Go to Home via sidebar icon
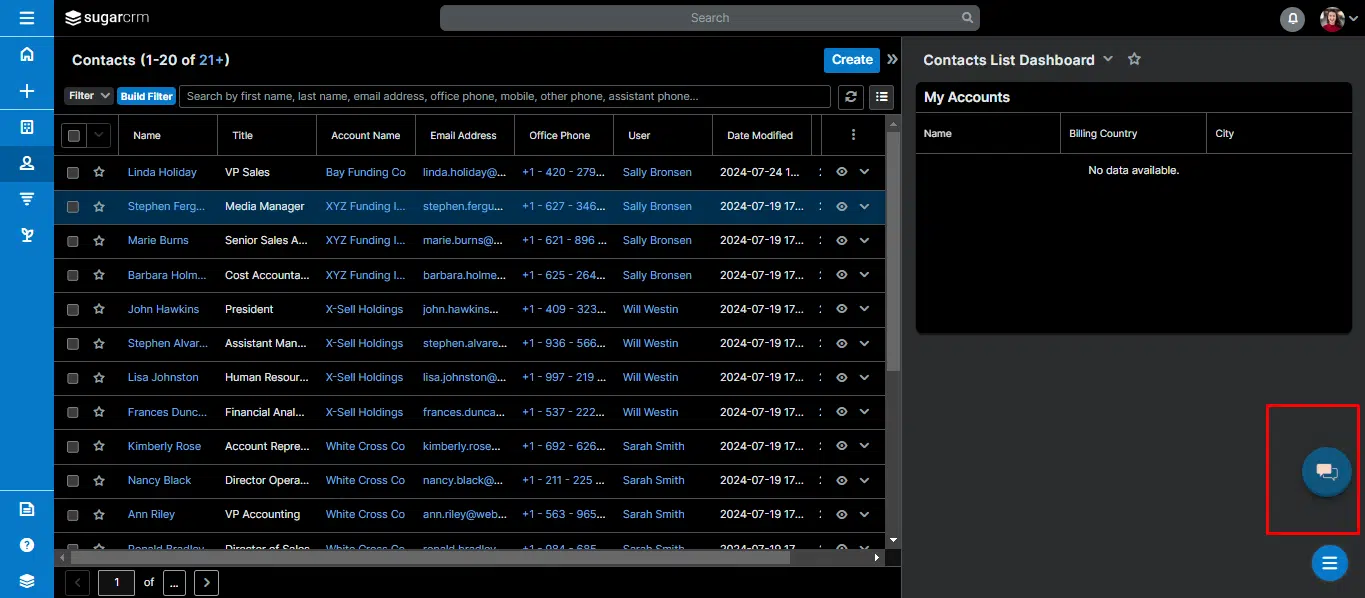The height and width of the screenshot is (598, 1365). point(27,54)
